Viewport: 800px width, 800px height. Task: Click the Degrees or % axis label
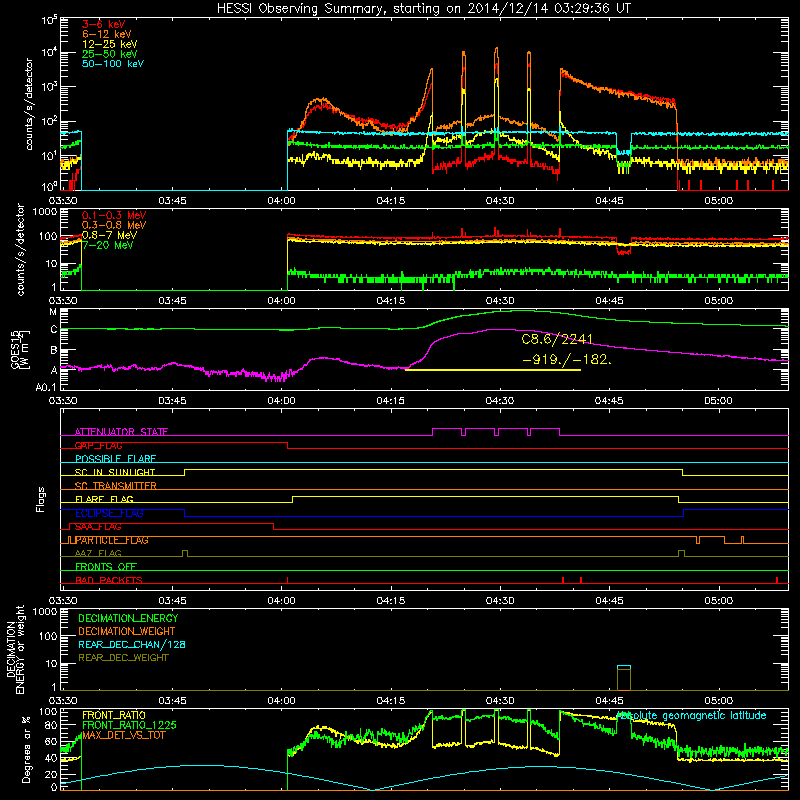[x=26, y=750]
